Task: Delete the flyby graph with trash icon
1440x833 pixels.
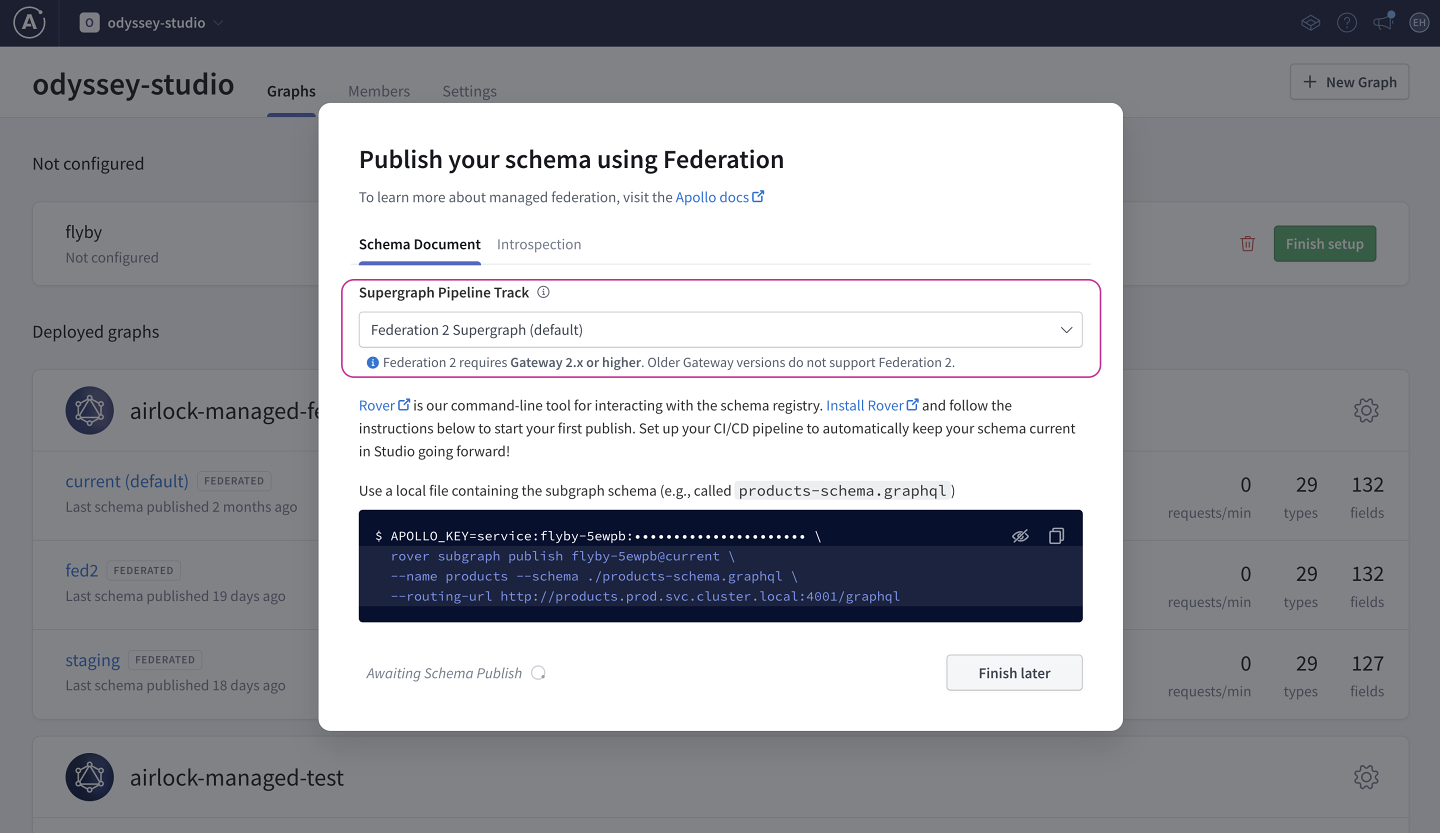Action: [x=1247, y=244]
